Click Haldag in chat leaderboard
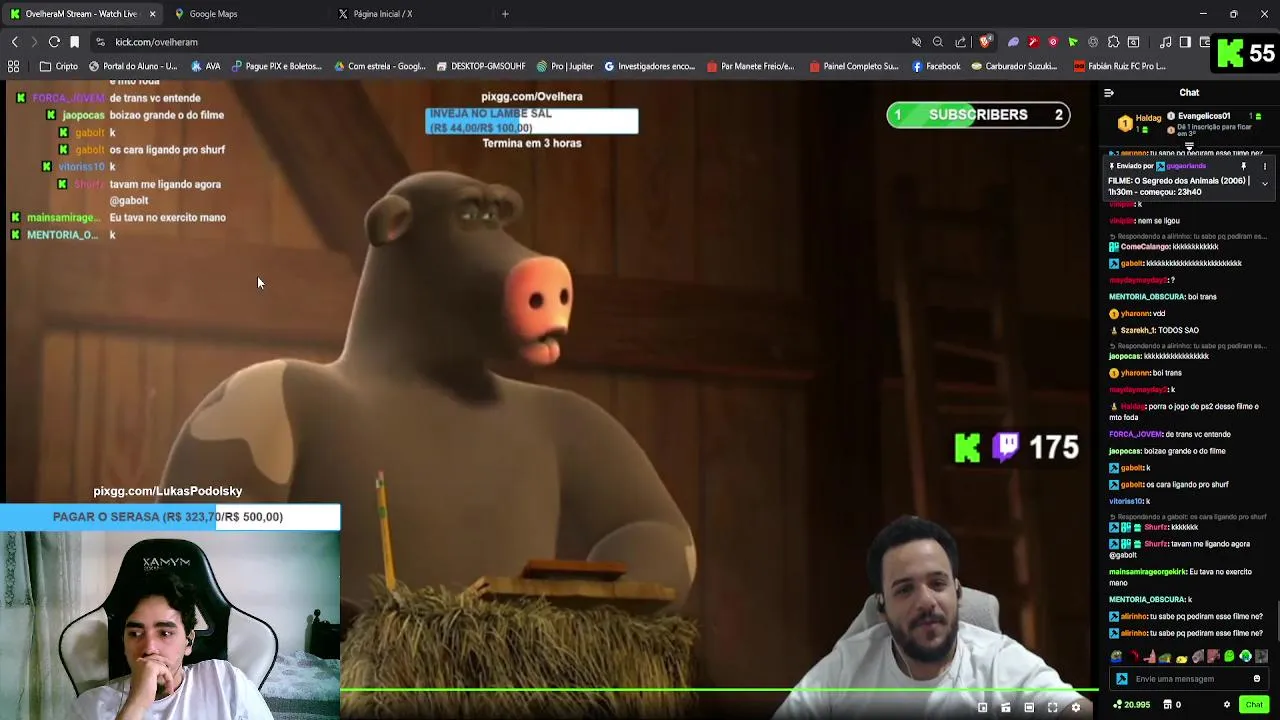This screenshot has height=720, width=1280. pyautogui.click(x=1148, y=118)
